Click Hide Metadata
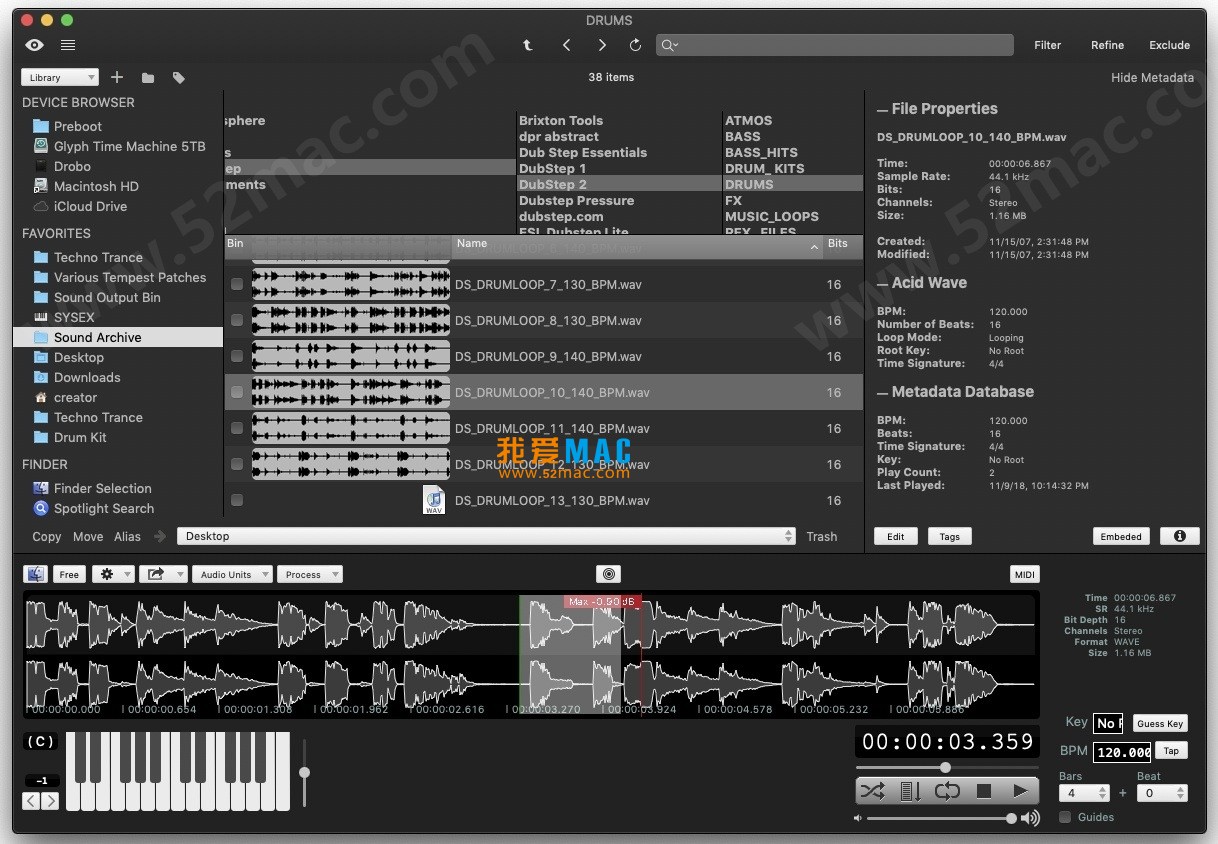This screenshot has width=1218, height=844. (x=1153, y=77)
